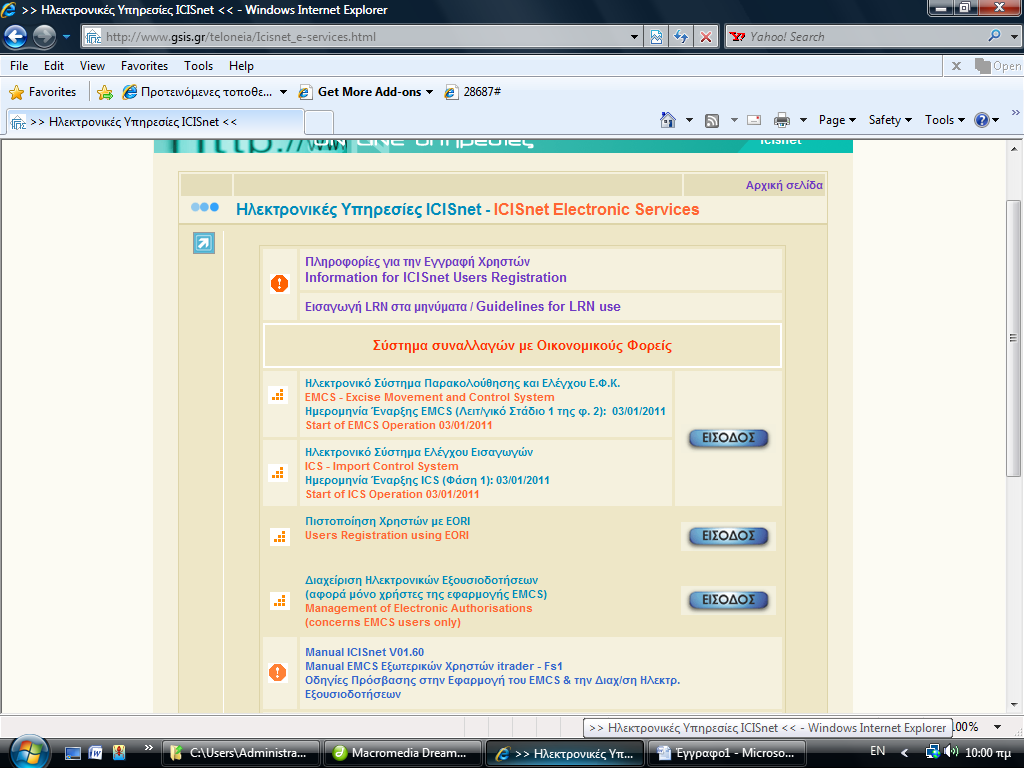Click the icon beside the EMCS row
The height and width of the screenshot is (768, 1024).
click(x=279, y=395)
